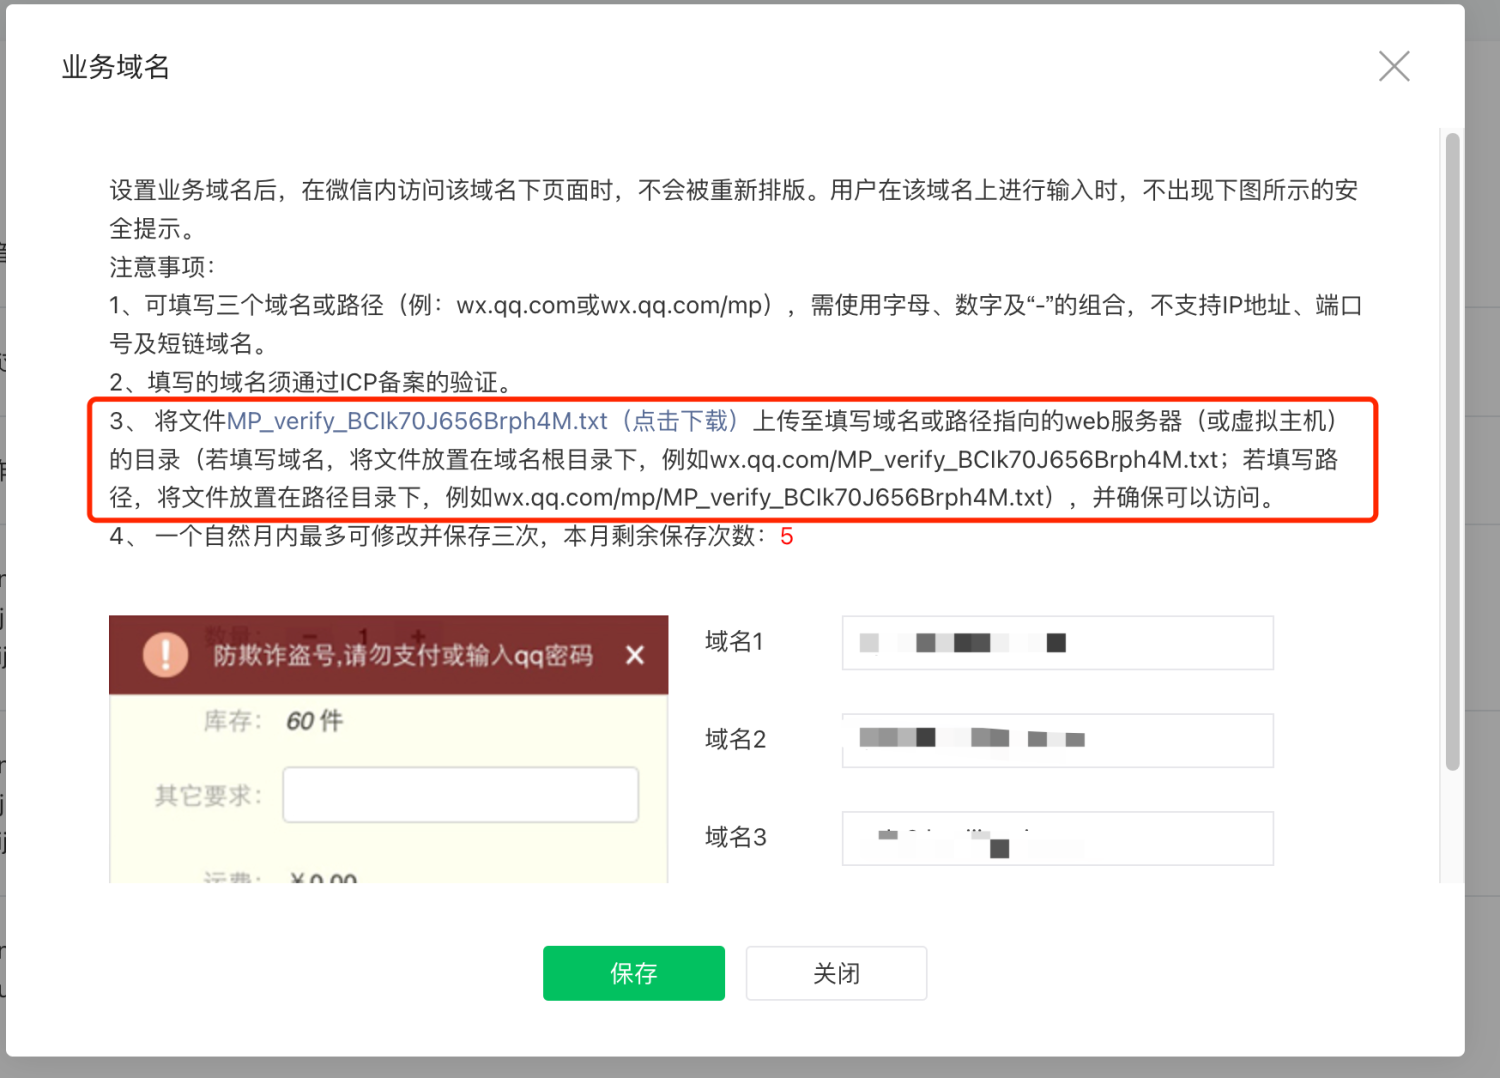Click the 关闭 button

pos(836,973)
